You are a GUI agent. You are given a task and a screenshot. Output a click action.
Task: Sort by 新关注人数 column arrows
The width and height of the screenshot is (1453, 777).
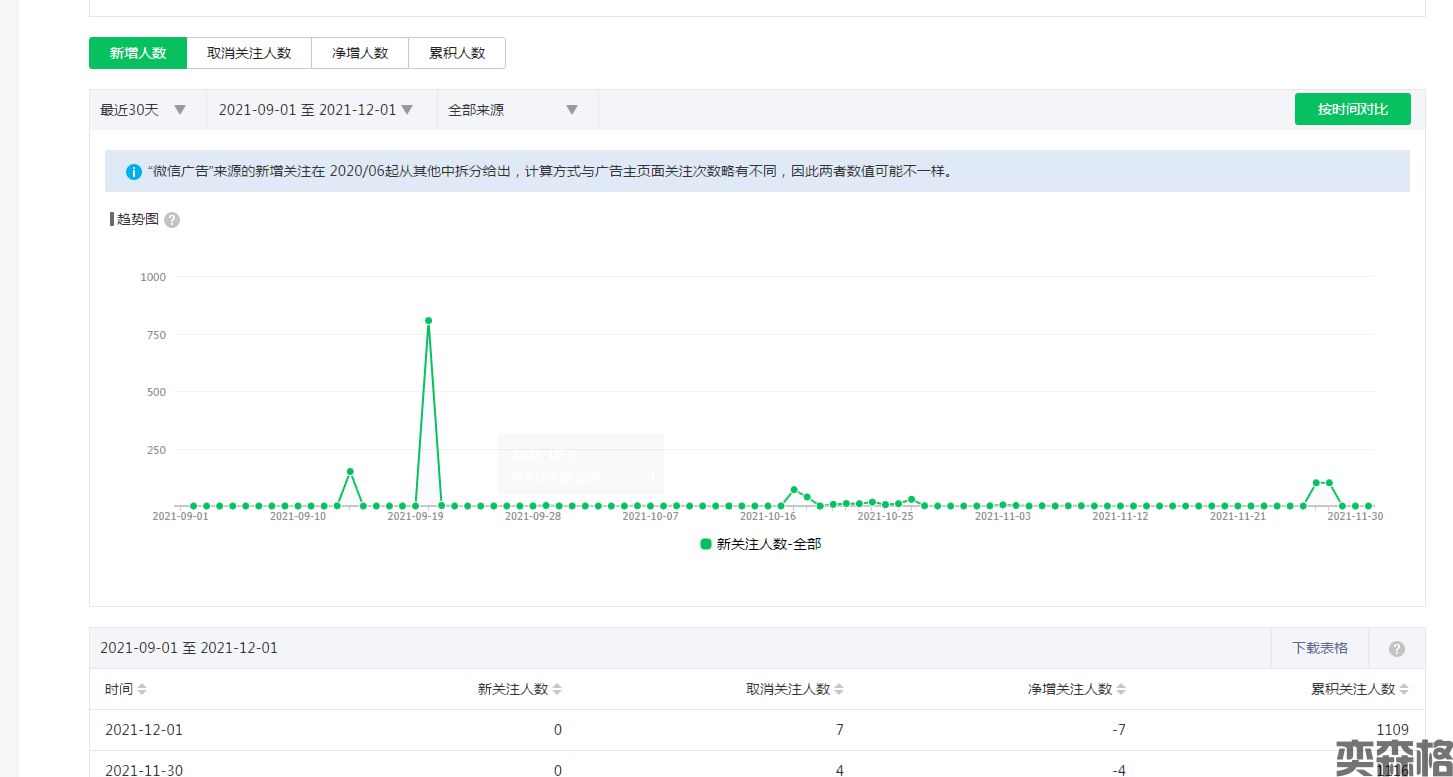pyautogui.click(x=557, y=689)
